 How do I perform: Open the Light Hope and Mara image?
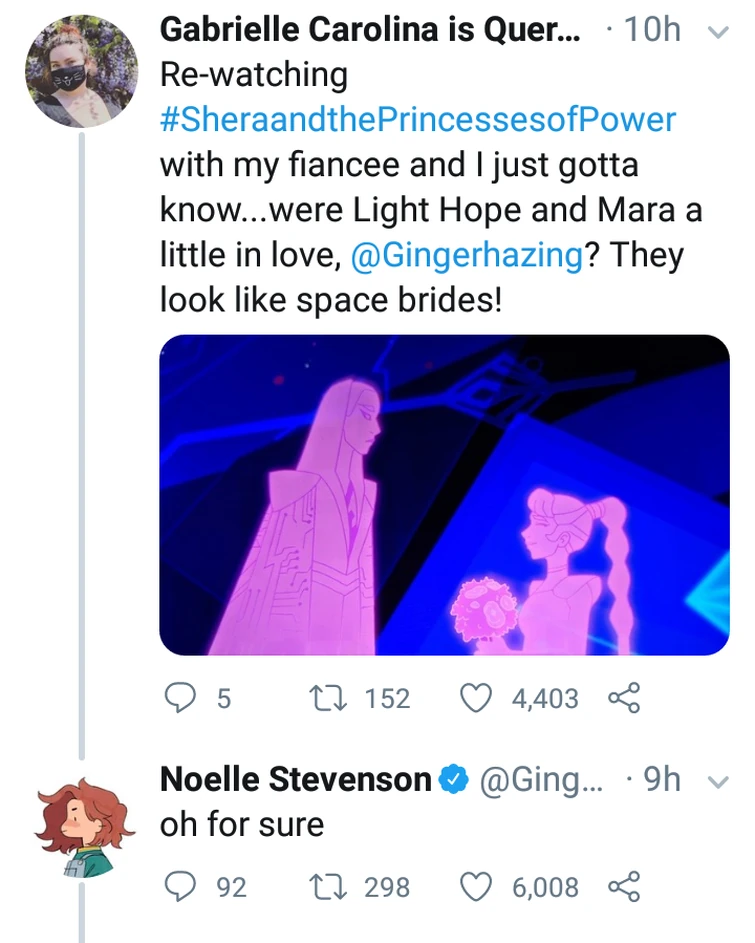point(444,495)
